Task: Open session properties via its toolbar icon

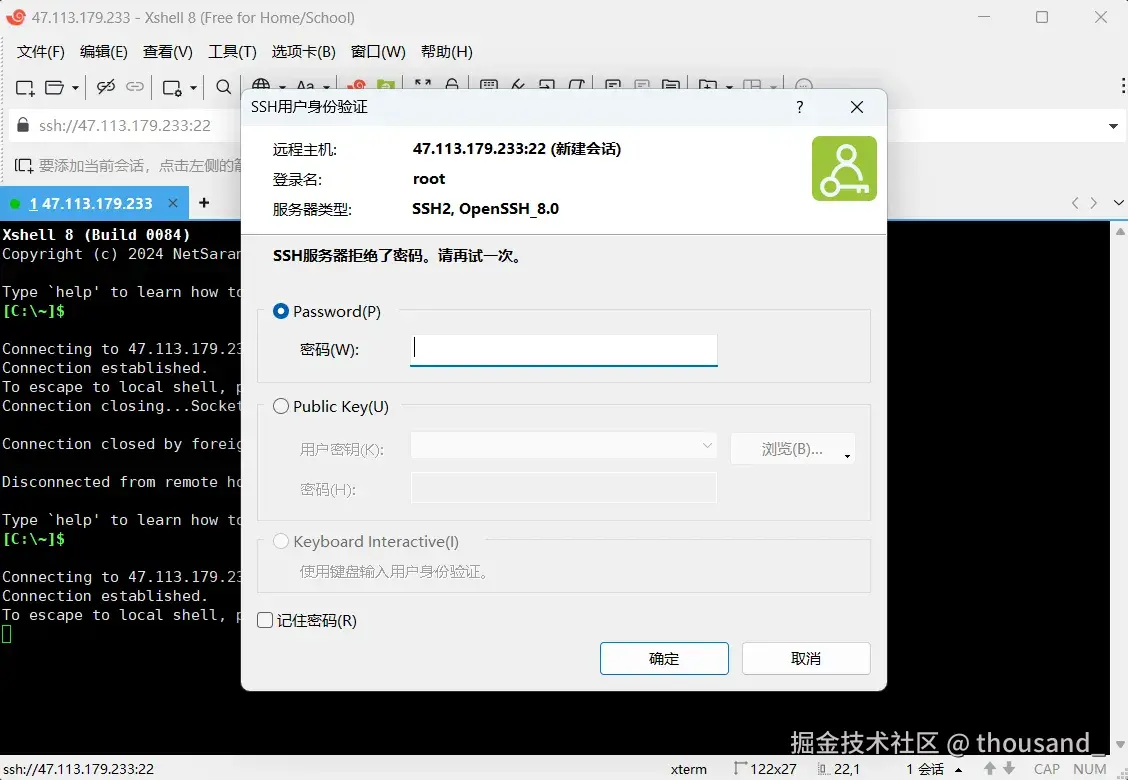Action: click(x=172, y=87)
